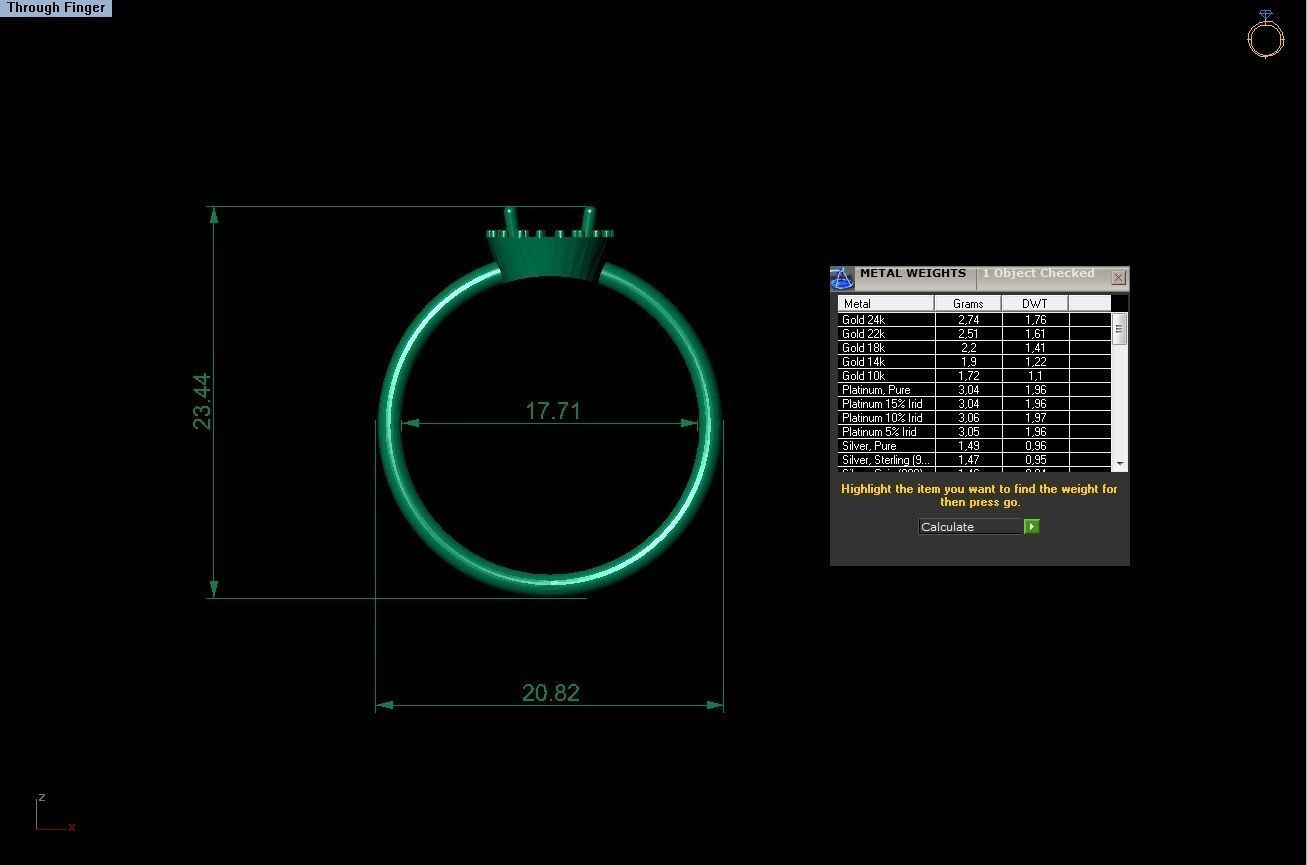Viewport: 1307px width, 865px height.
Task: Highlight the Platinum 5% Irid row
Action: point(974,432)
